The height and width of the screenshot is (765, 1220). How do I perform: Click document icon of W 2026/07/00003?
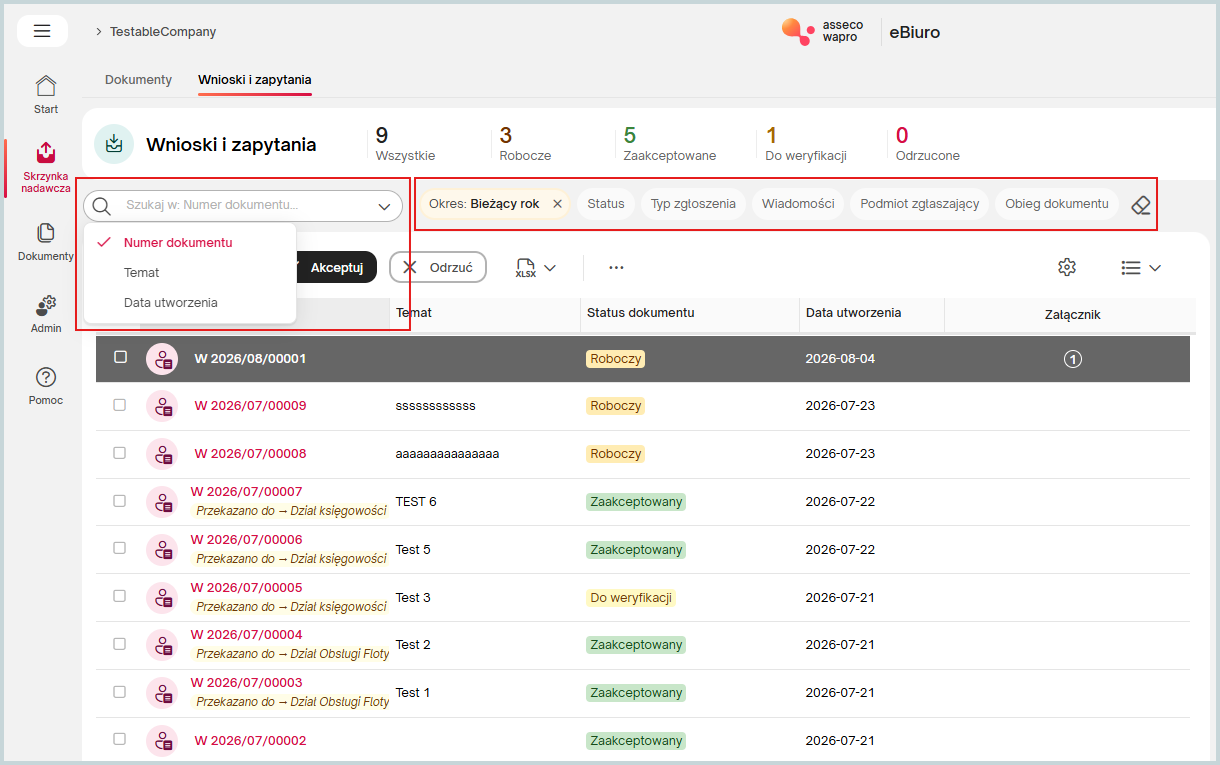point(162,693)
